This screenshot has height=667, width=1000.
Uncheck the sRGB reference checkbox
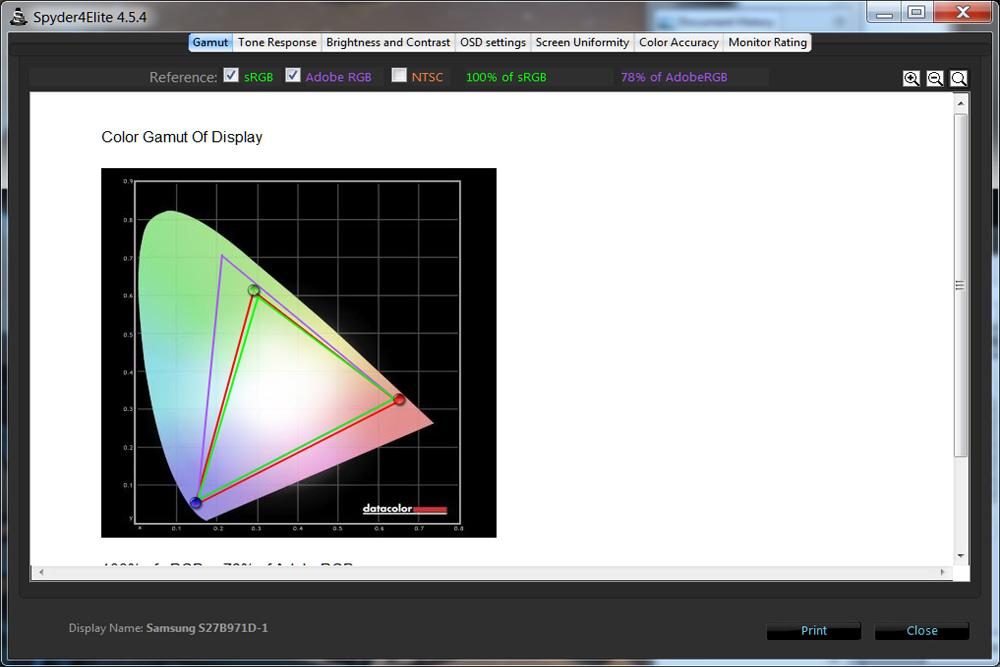[231, 75]
